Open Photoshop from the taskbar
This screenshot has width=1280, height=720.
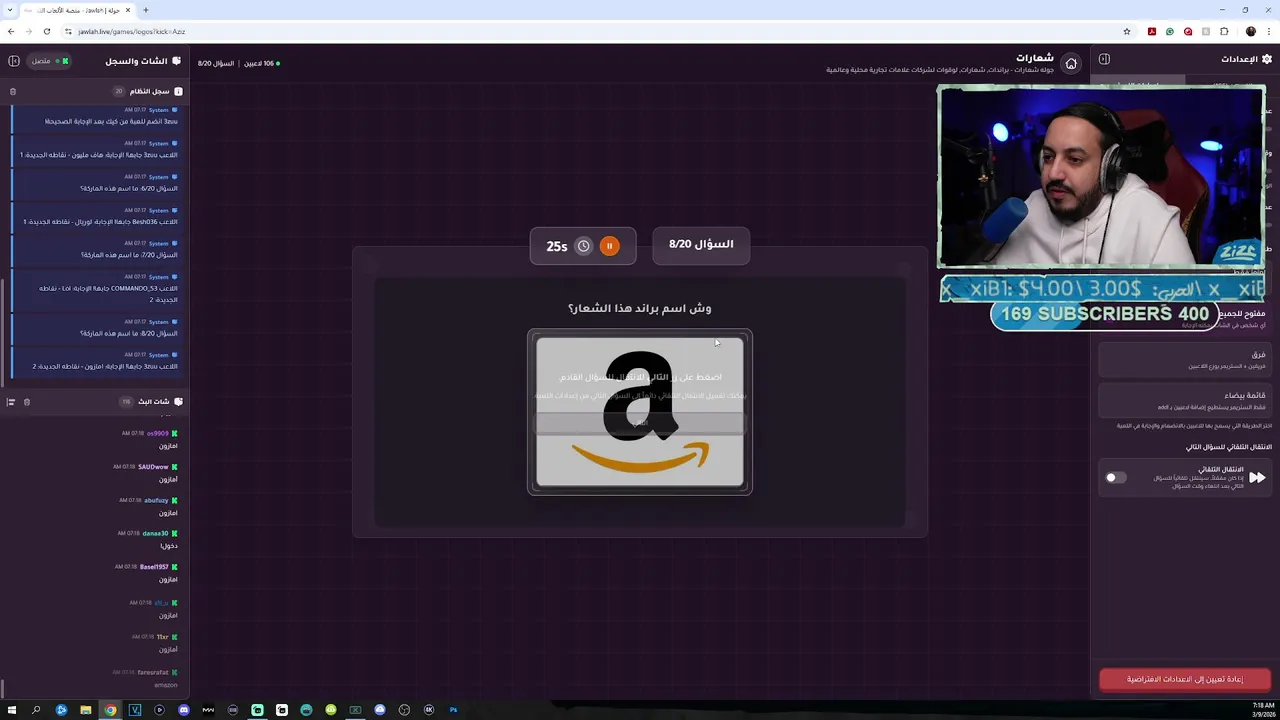pyautogui.click(x=453, y=710)
